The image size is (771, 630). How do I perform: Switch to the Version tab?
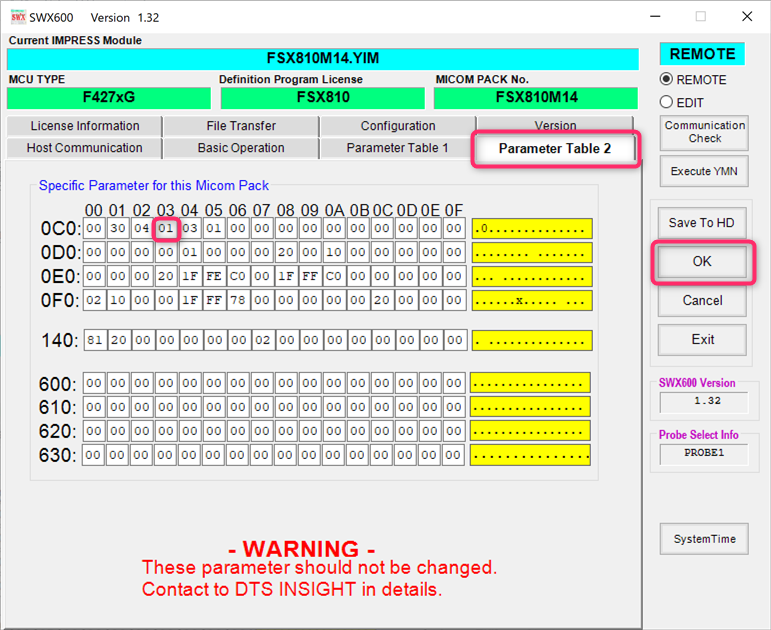point(555,124)
